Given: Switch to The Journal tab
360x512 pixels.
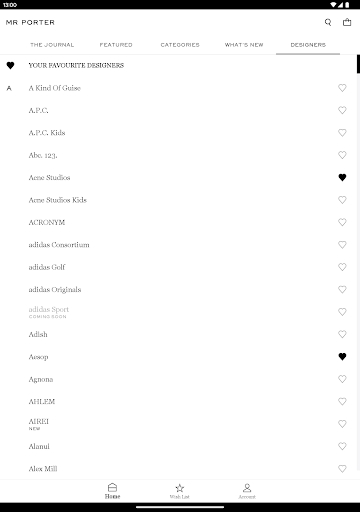Looking at the screenshot, I should pos(52,45).
